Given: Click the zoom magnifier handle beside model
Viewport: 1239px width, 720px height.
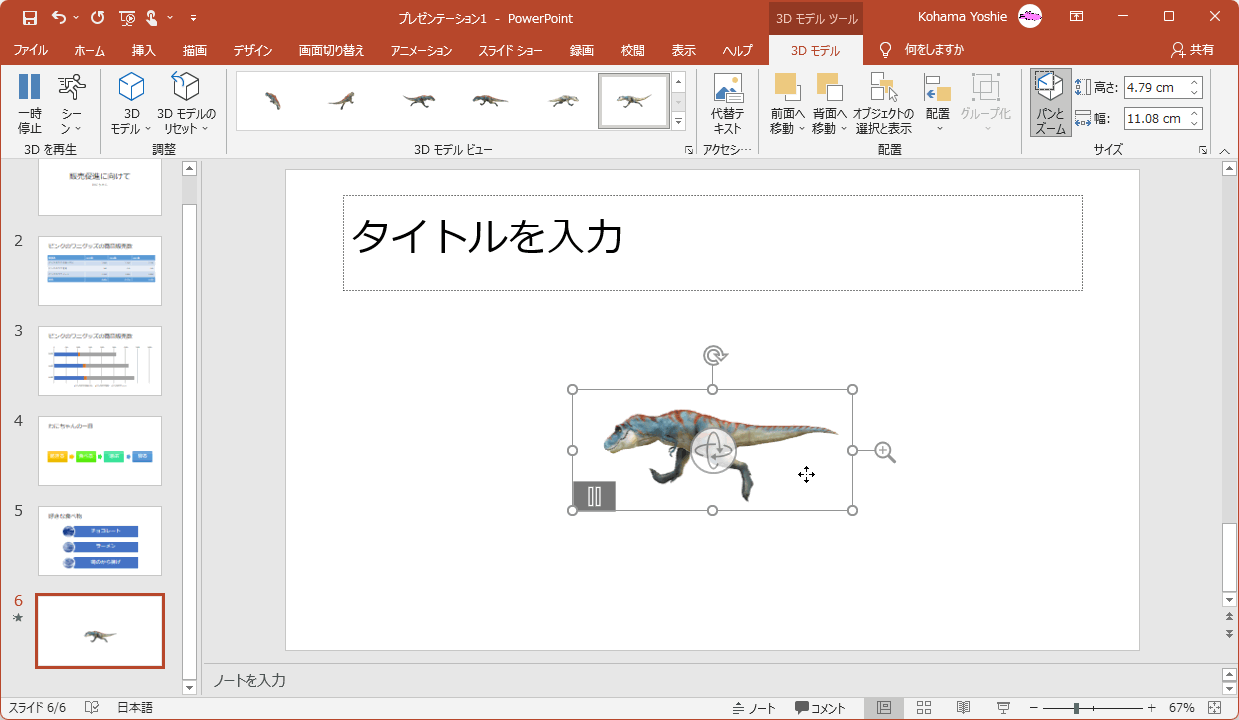Looking at the screenshot, I should point(885,452).
